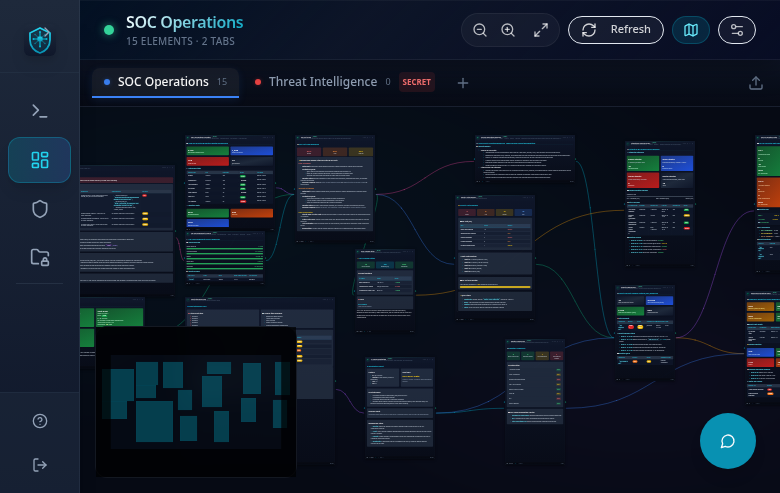Open the shield security section

coord(40,209)
